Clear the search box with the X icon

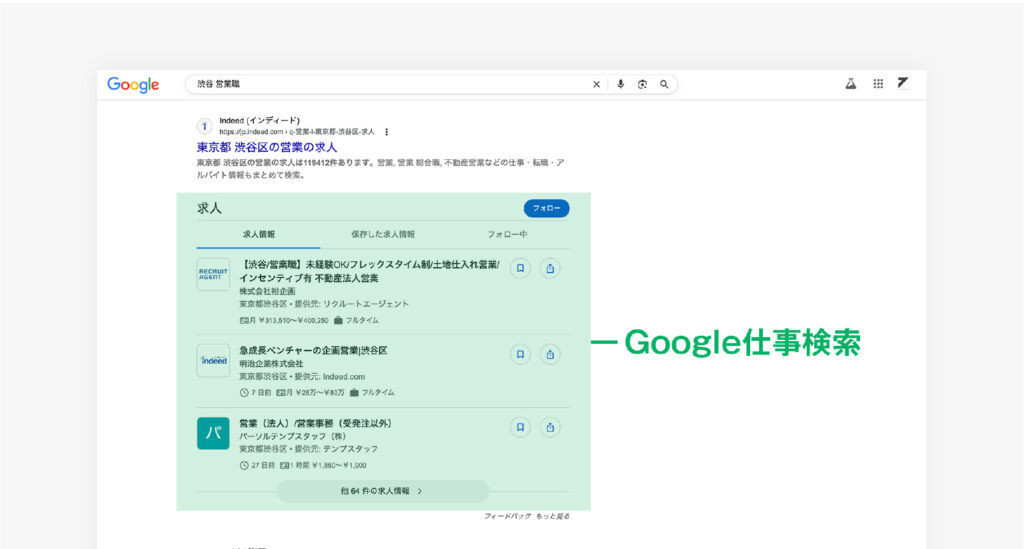(596, 85)
